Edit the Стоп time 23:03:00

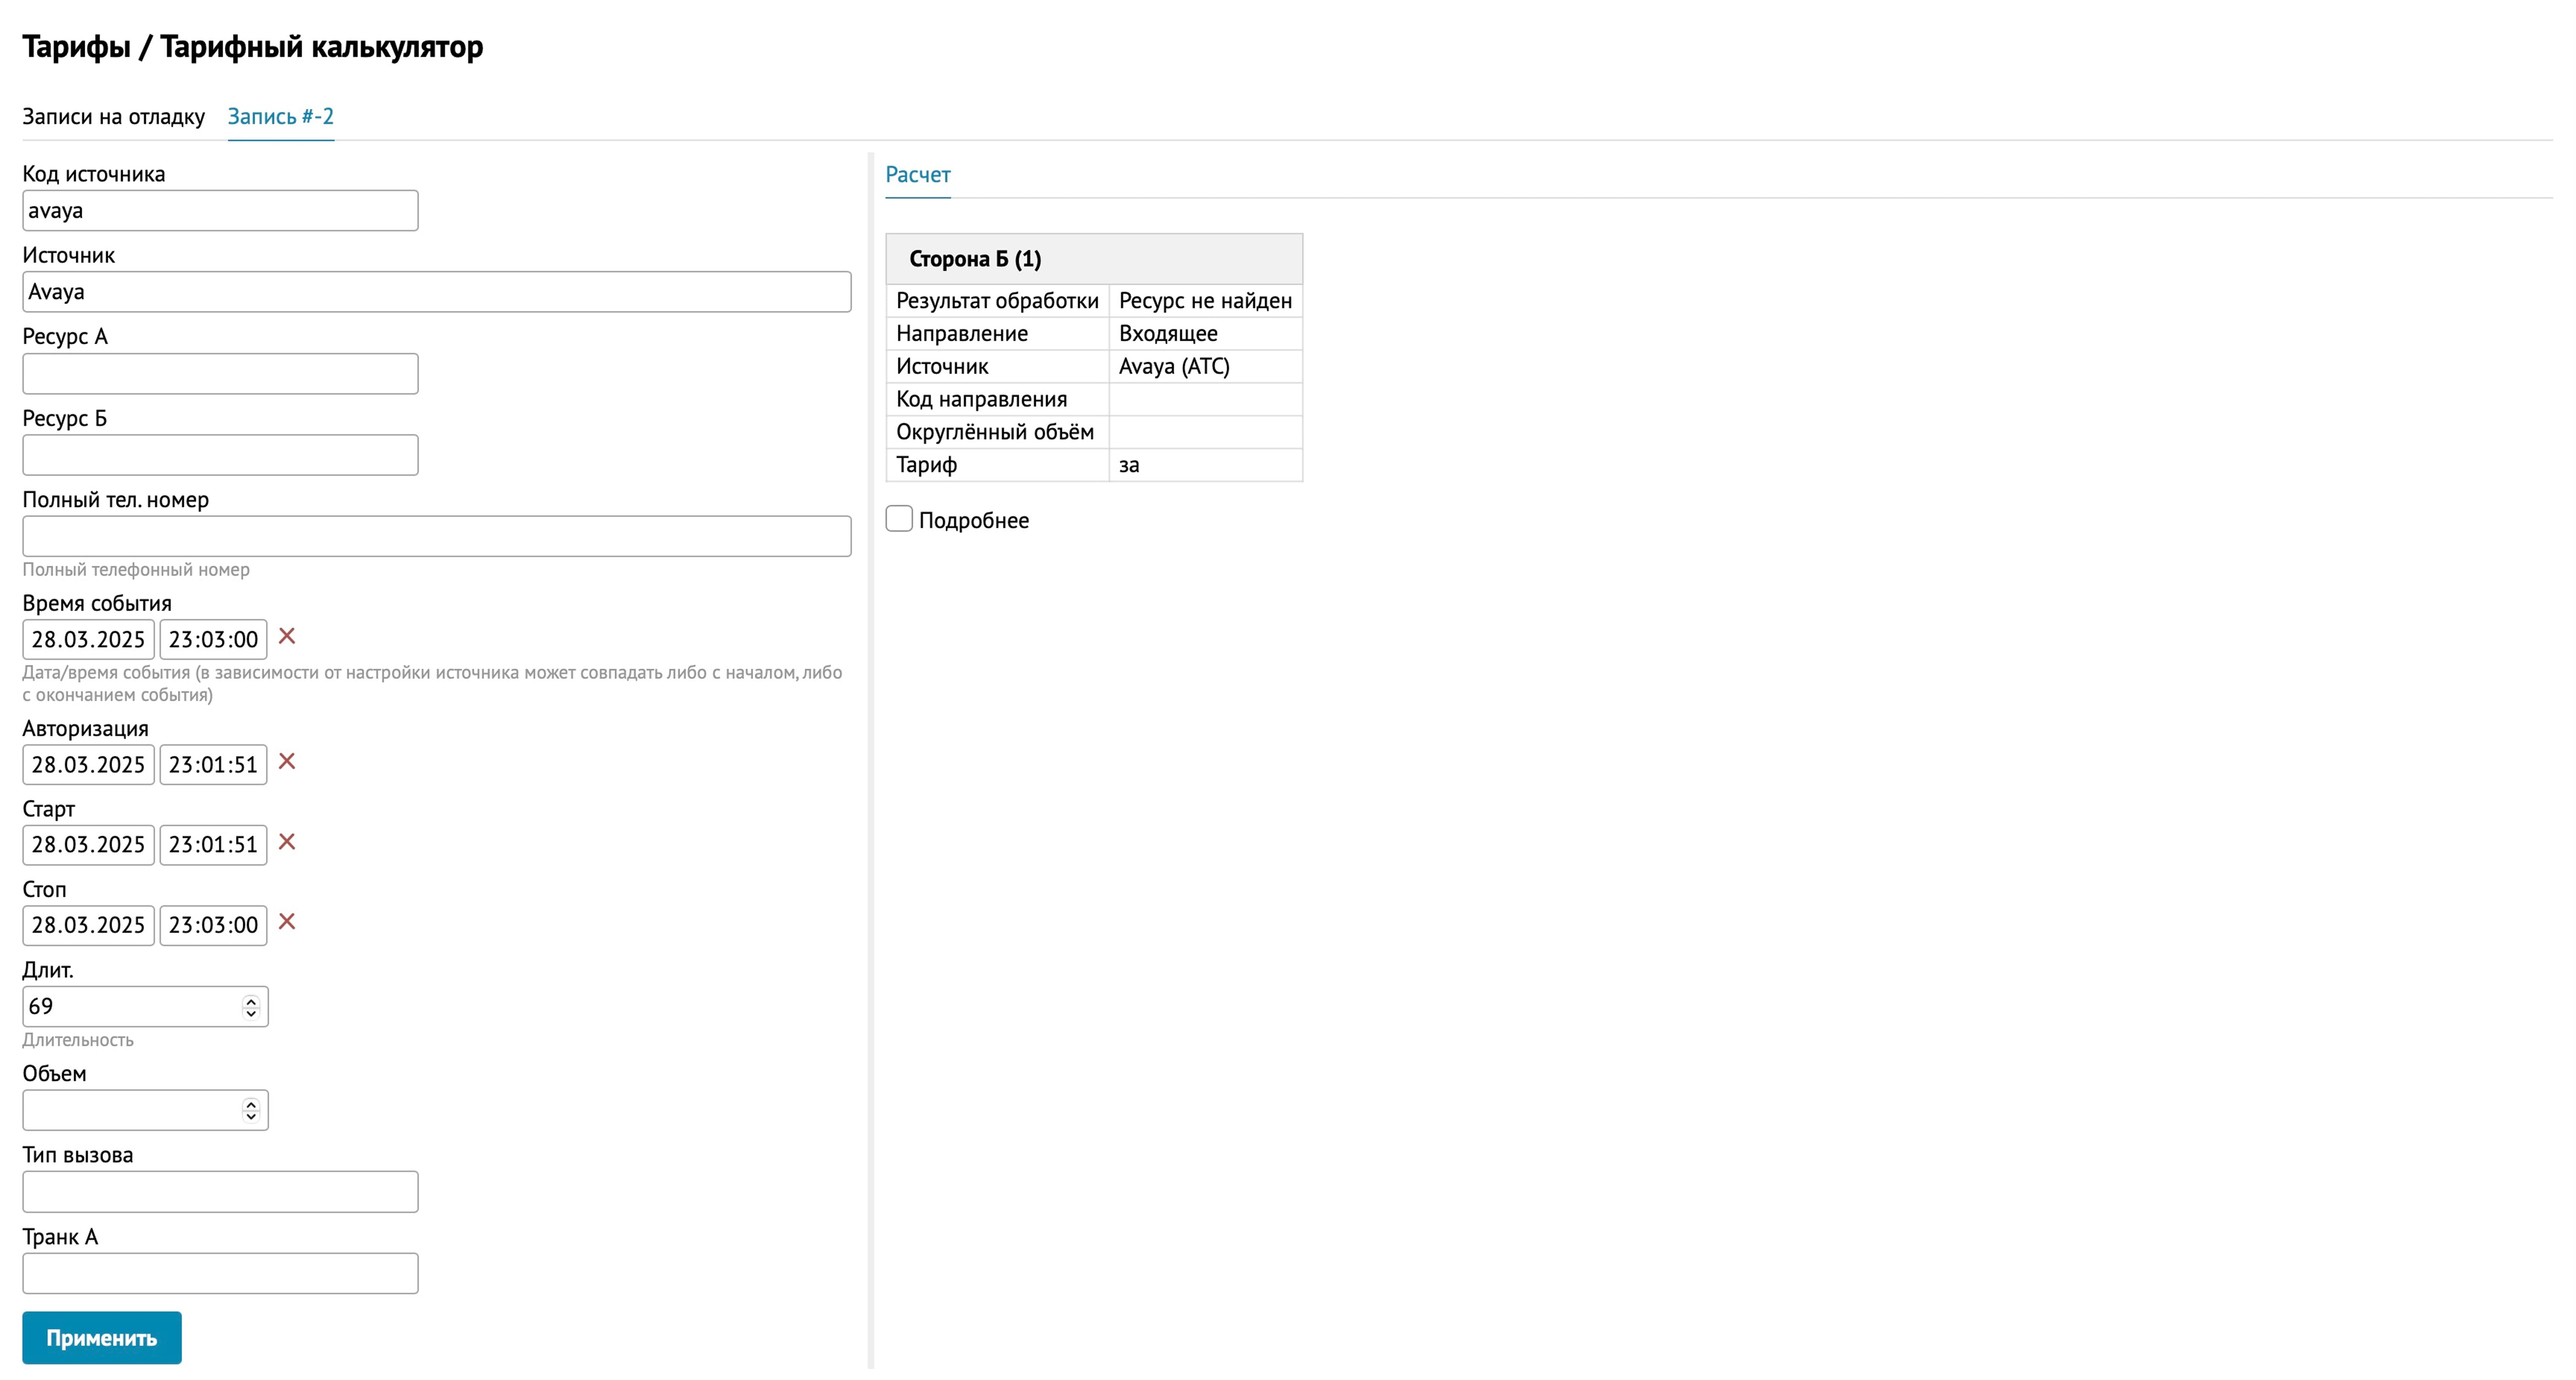[213, 925]
